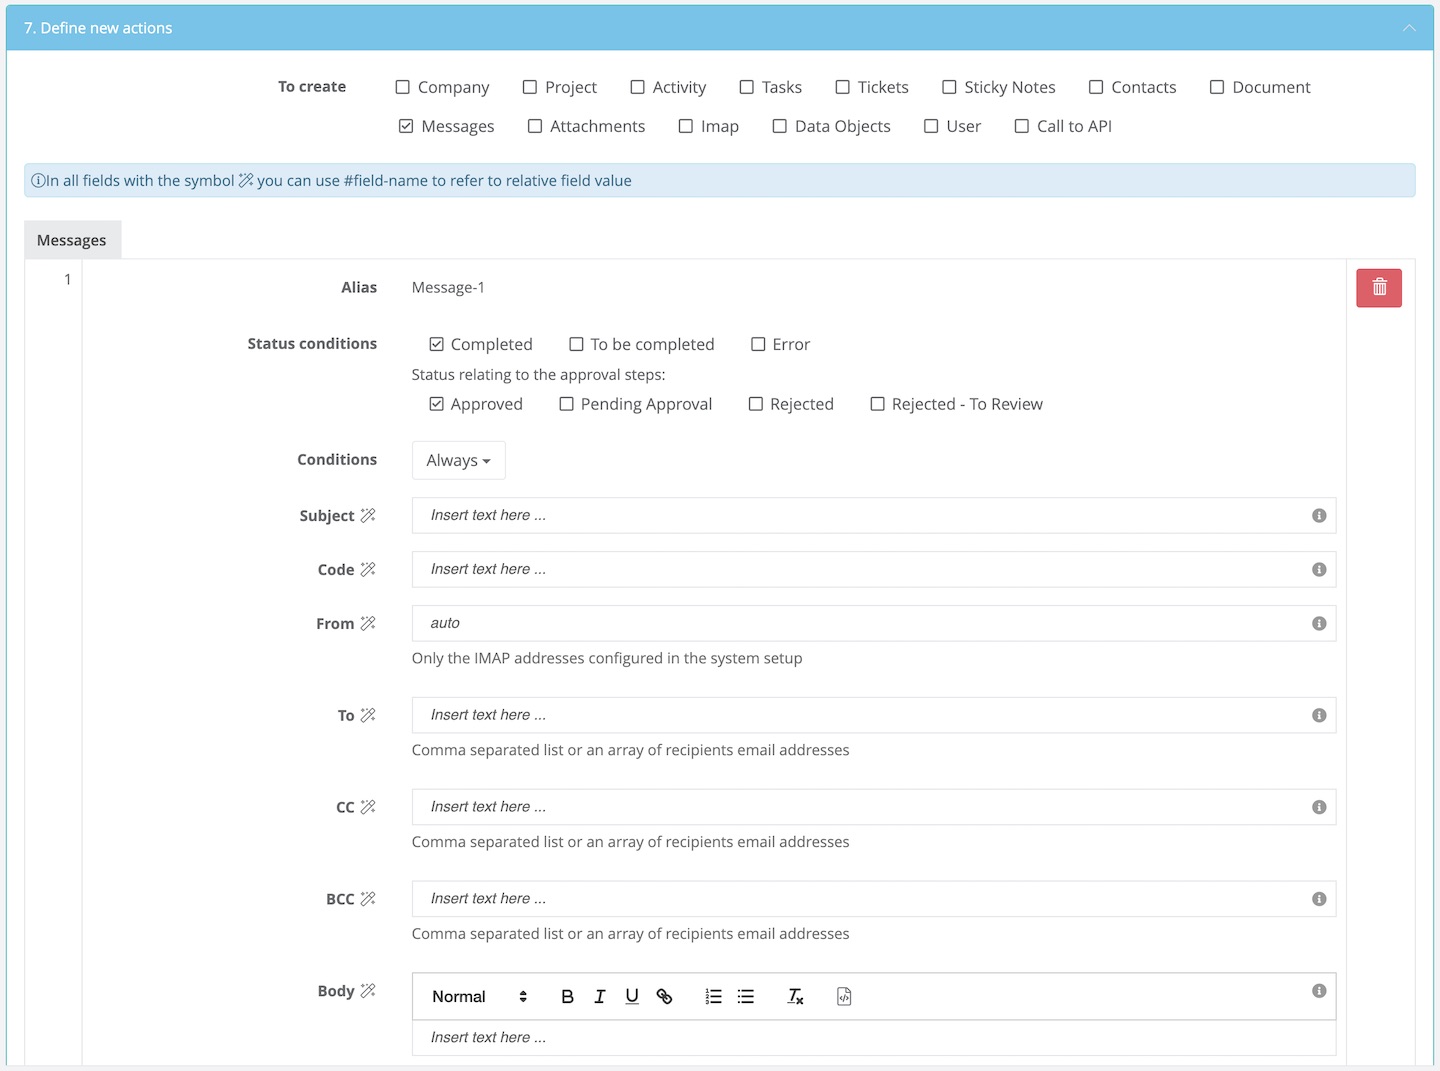Open the Normal paragraph style dropdown
1440x1071 pixels.
point(478,996)
